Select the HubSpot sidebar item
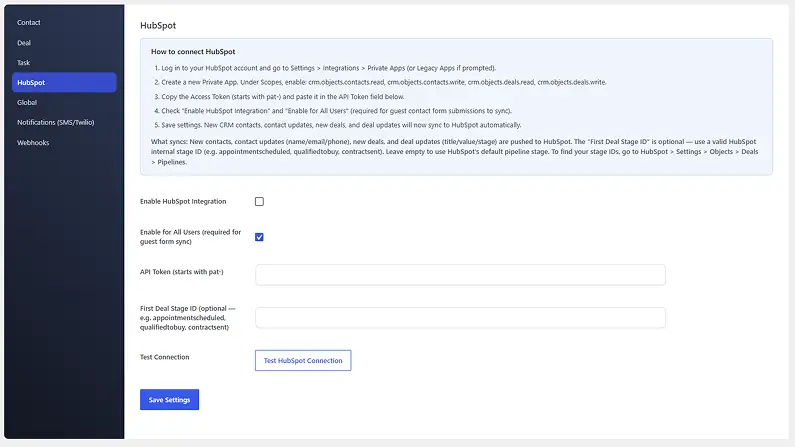Image resolution: width=795 pixels, height=447 pixels. [x=64, y=82]
